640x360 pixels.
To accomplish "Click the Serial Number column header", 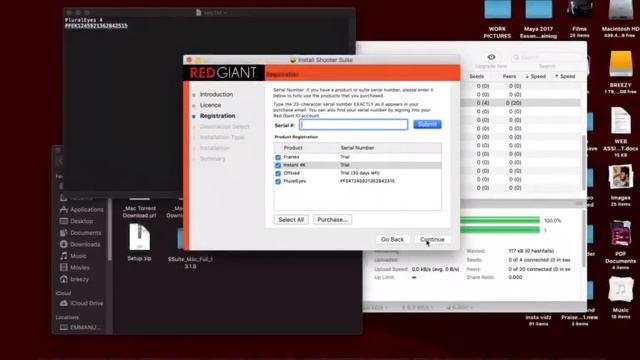I will coord(357,148).
